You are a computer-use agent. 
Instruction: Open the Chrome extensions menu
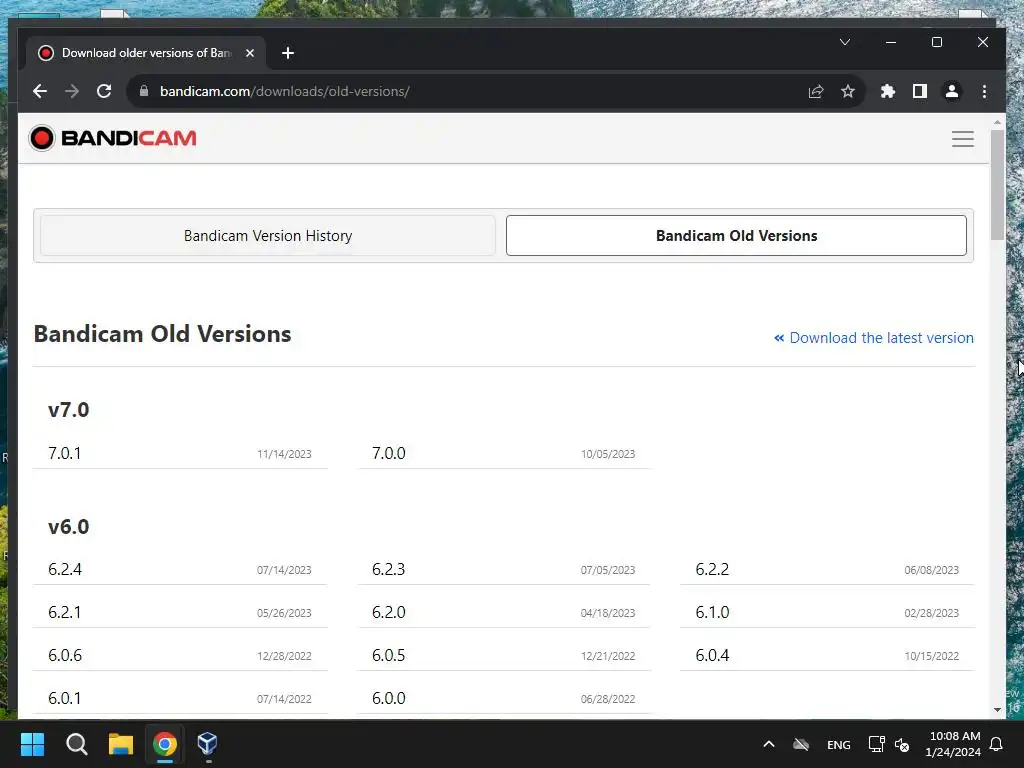click(x=888, y=91)
